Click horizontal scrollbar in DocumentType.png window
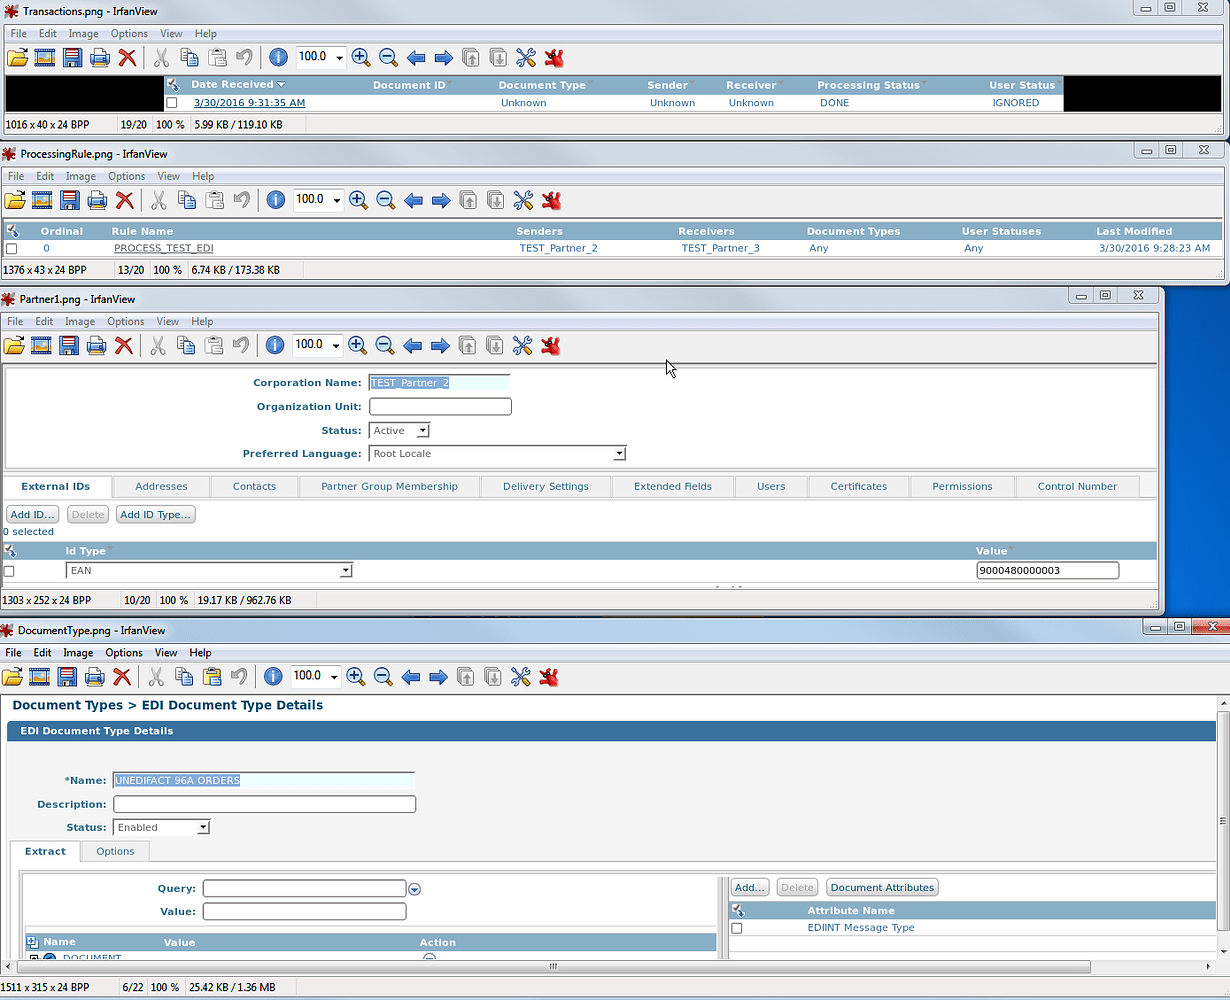The height and width of the screenshot is (1000, 1230). tap(551, 967)
